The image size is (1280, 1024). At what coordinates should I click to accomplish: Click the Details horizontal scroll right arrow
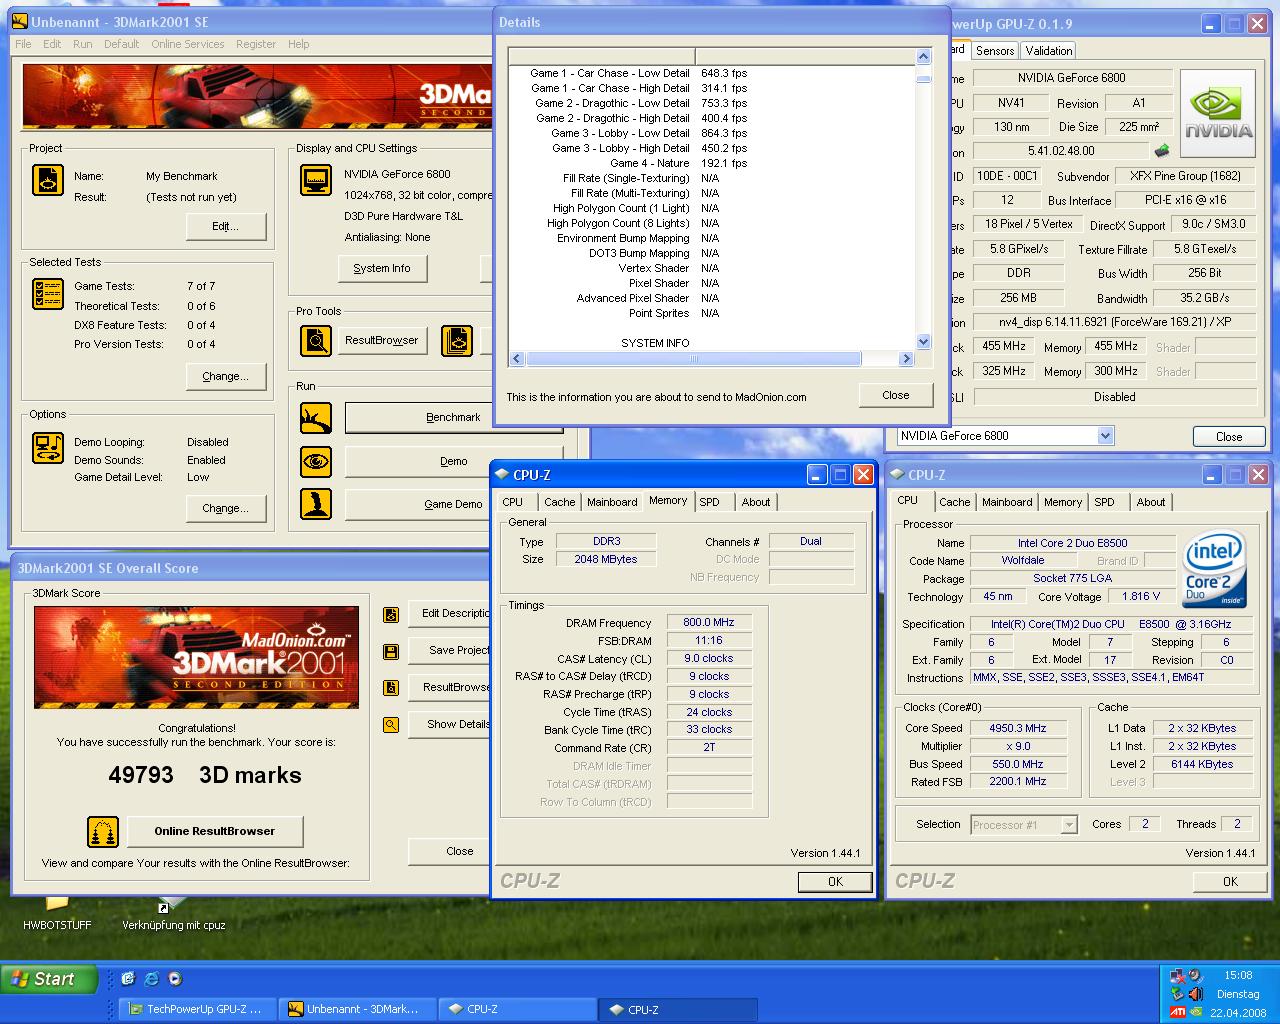click(907, 359)
